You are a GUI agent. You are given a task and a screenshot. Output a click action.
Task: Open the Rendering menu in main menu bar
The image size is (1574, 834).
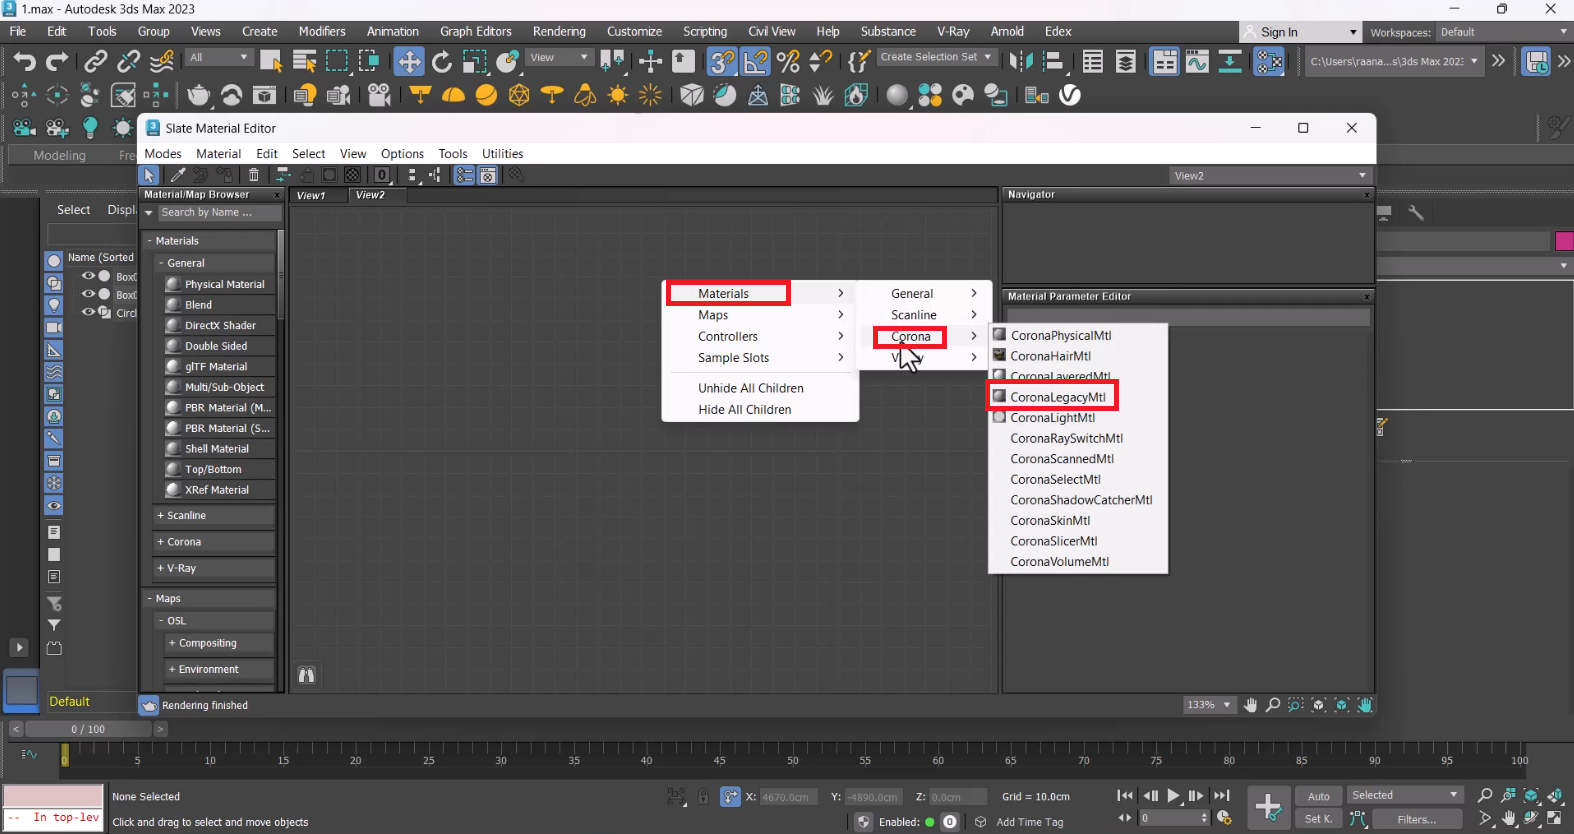559,31
